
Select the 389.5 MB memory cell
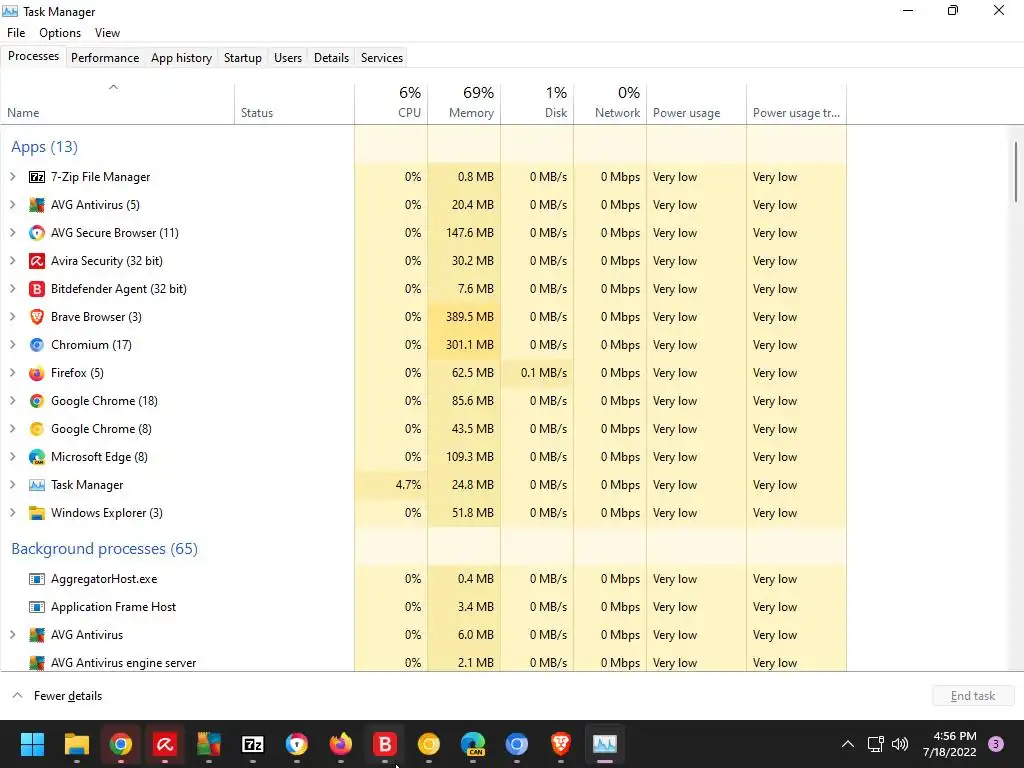click(x=464, y=317)
